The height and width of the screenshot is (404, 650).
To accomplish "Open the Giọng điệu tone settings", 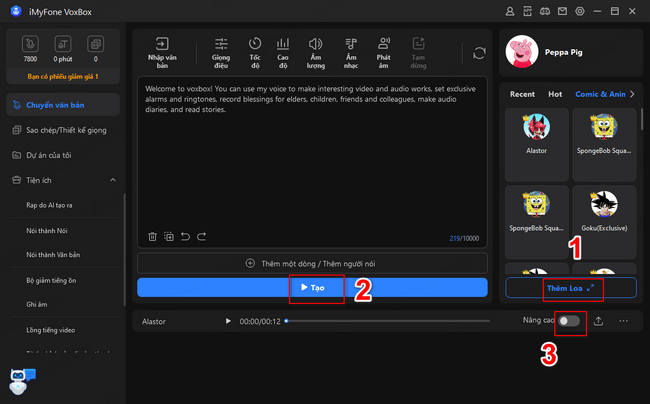I will [x=221, y=53].
